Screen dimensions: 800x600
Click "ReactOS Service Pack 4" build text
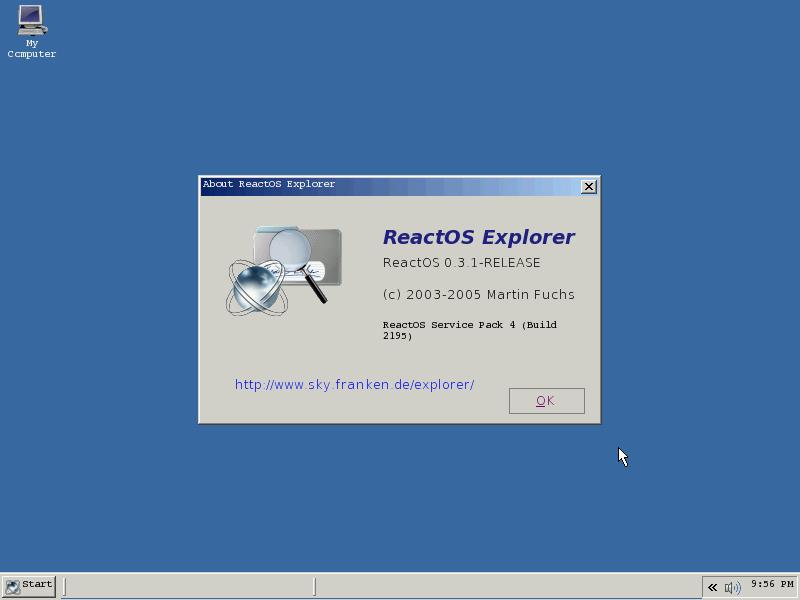pyautogui.click(x=470, y=330)
